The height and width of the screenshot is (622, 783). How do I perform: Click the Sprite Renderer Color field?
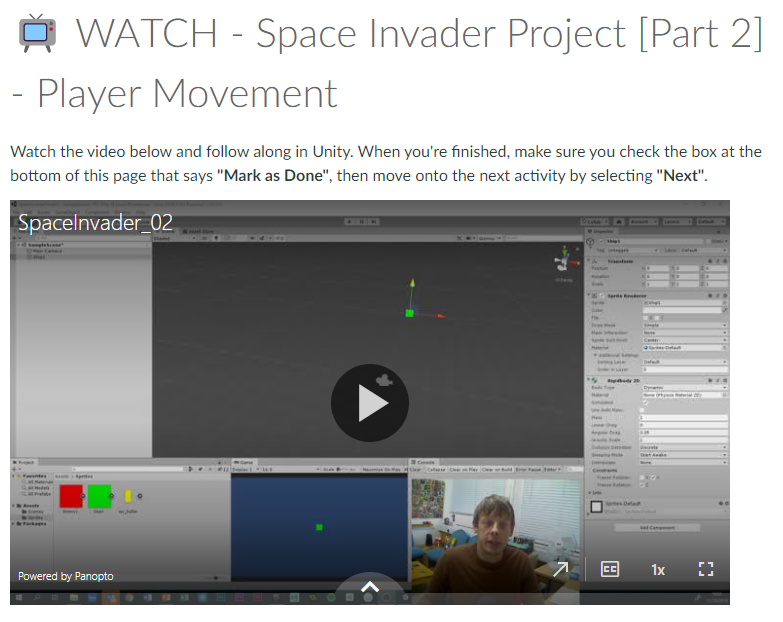(680, 310)
